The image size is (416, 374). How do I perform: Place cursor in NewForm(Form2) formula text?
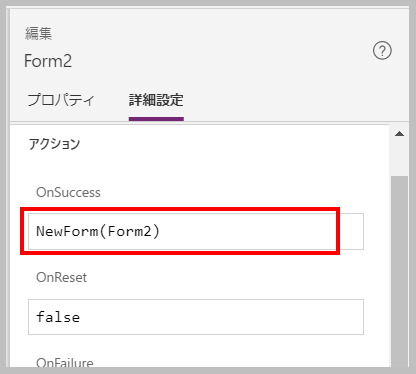coord(98,231)
